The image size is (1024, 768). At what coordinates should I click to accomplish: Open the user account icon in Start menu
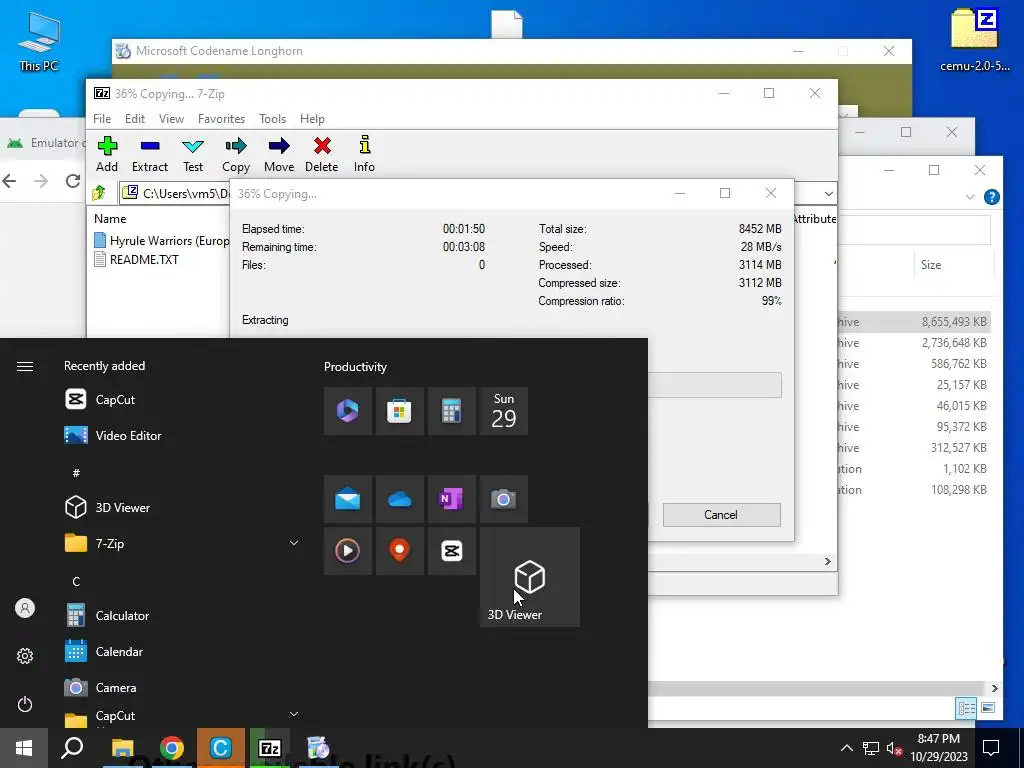[x=25, y=609]
